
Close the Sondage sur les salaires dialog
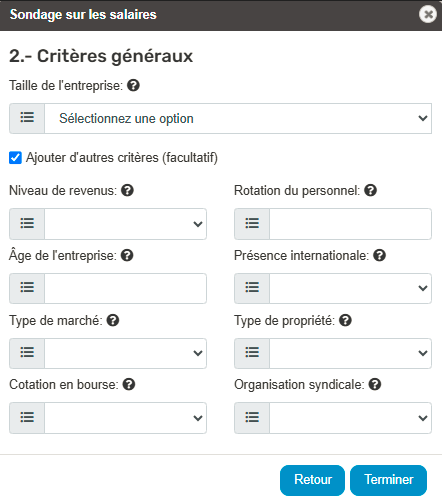(x=428, y=14)
